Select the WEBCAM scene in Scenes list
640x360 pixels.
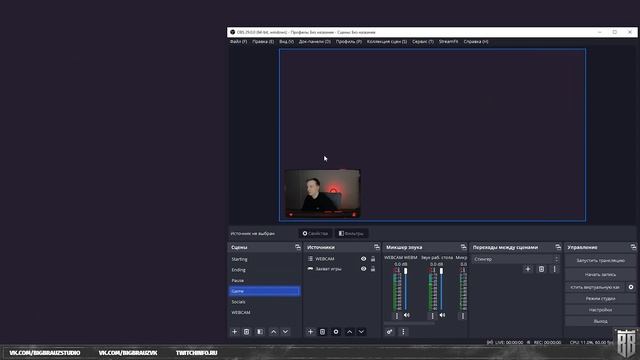pos(264,312)
